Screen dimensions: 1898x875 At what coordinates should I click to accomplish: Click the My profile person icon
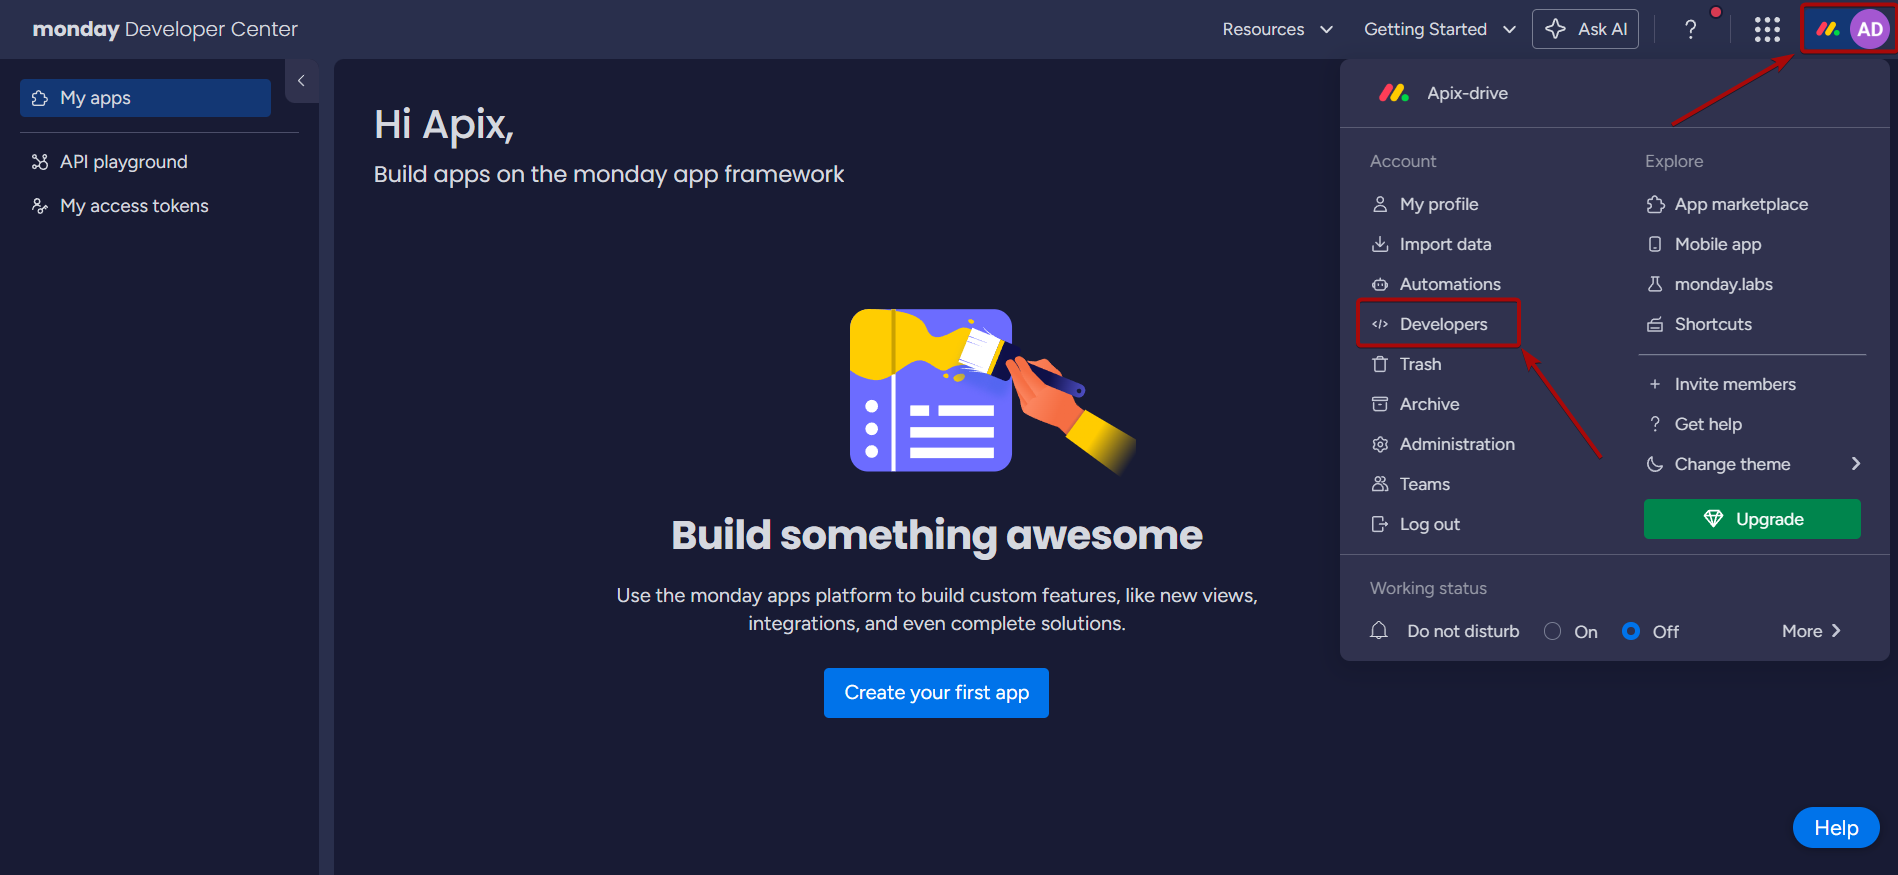pos(1380,204)
